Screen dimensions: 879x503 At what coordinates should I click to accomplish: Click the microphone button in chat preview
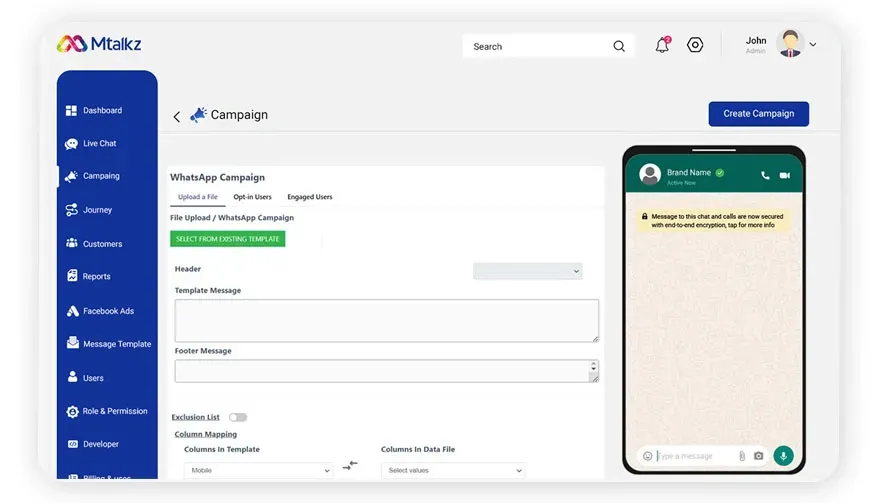783,456
